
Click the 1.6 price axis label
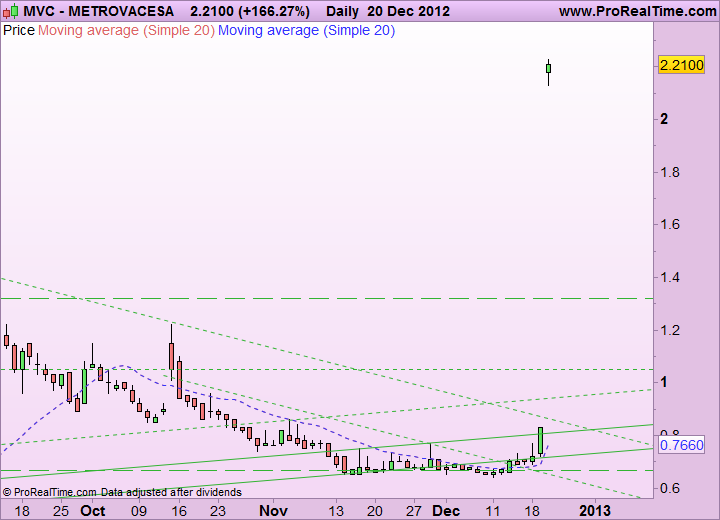(669, 224)
